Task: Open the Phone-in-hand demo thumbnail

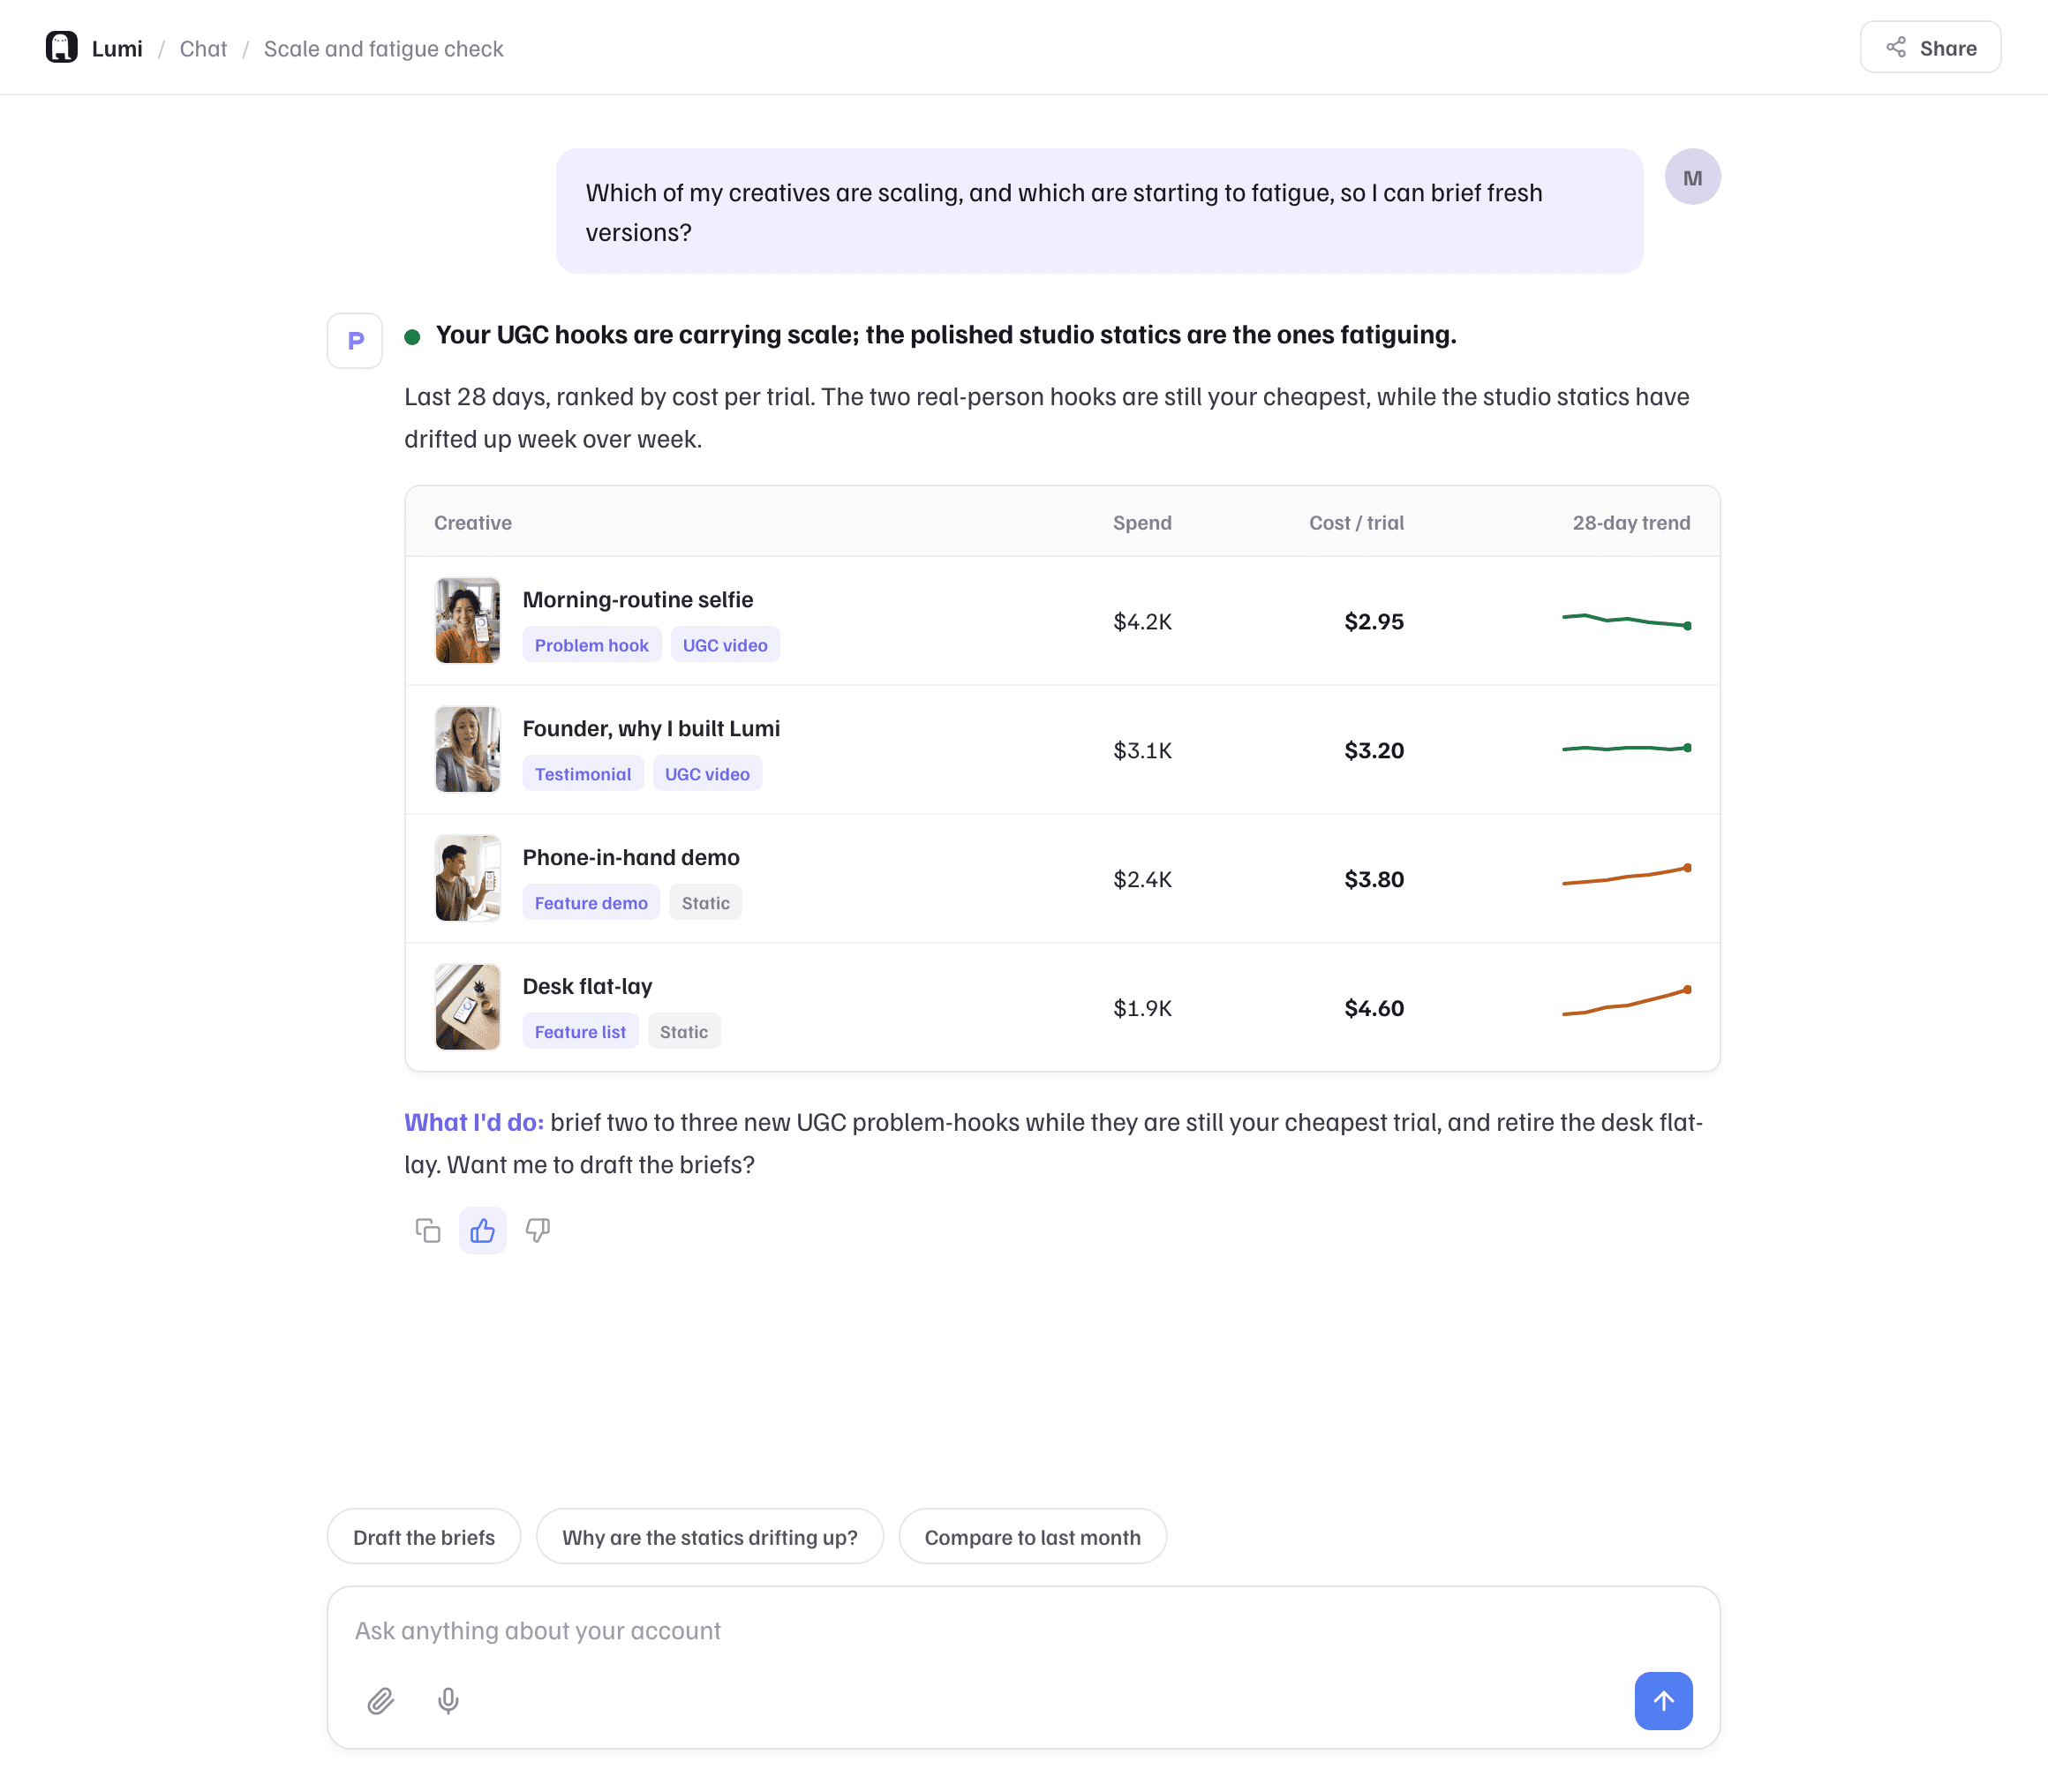Action: point(468,878)
